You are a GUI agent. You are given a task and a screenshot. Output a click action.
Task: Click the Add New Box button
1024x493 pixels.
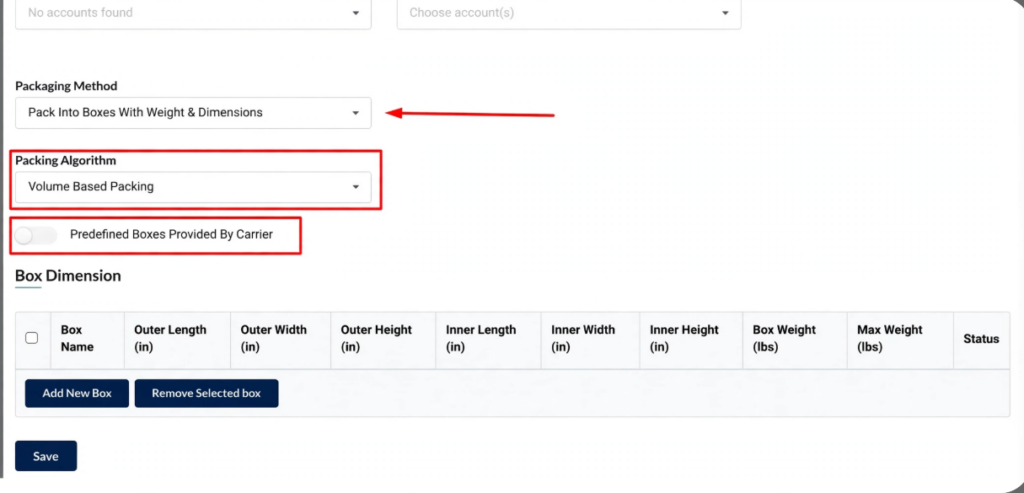[x=77, y=393]
